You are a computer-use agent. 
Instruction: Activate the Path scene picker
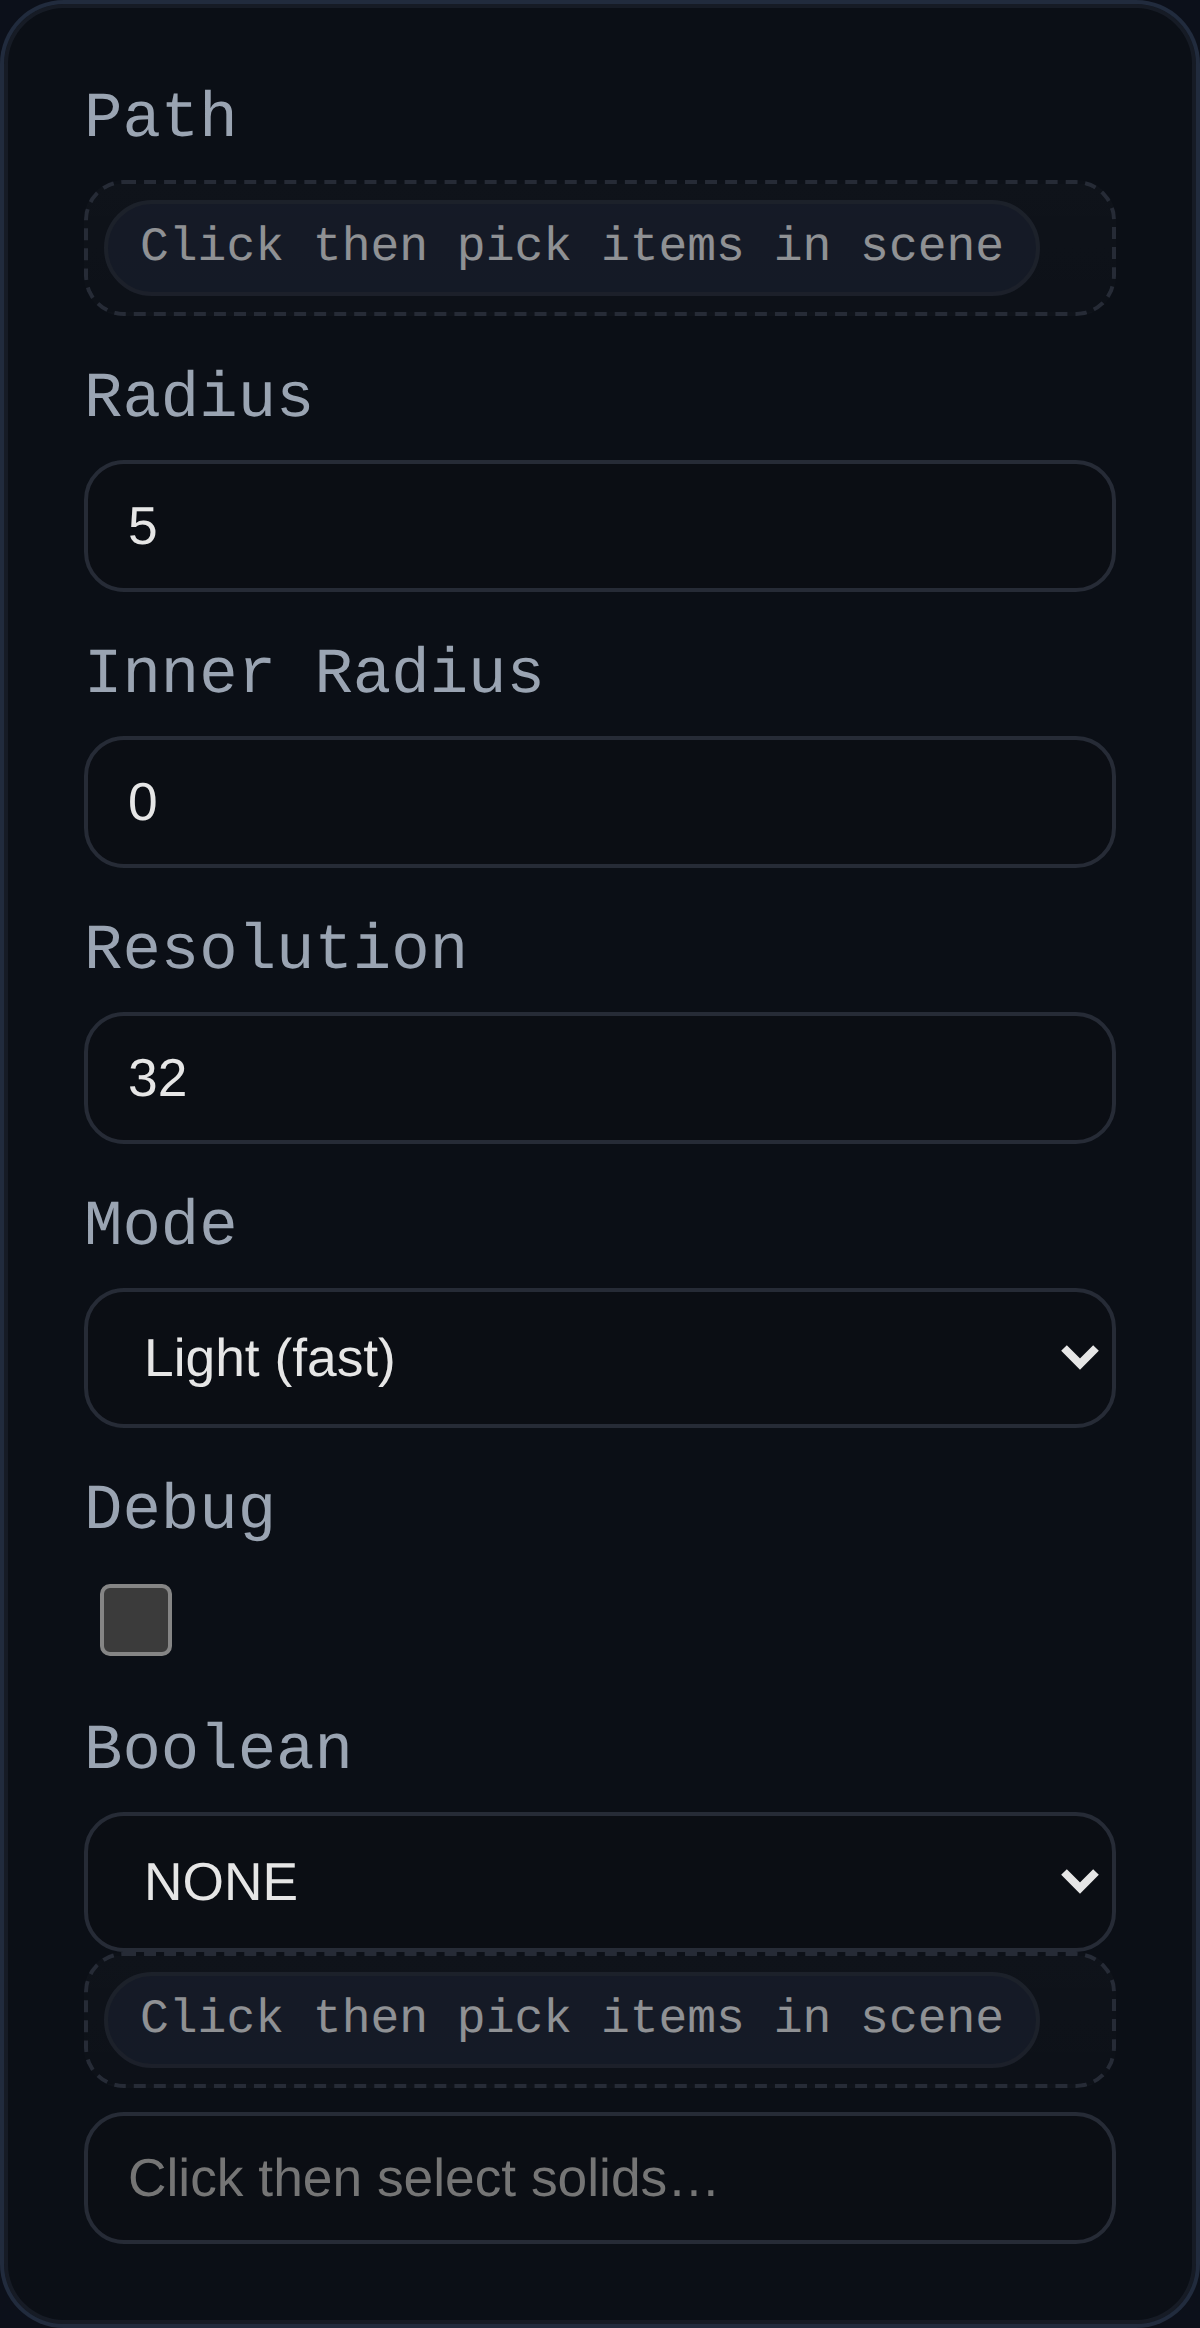[x=572, y=245]
